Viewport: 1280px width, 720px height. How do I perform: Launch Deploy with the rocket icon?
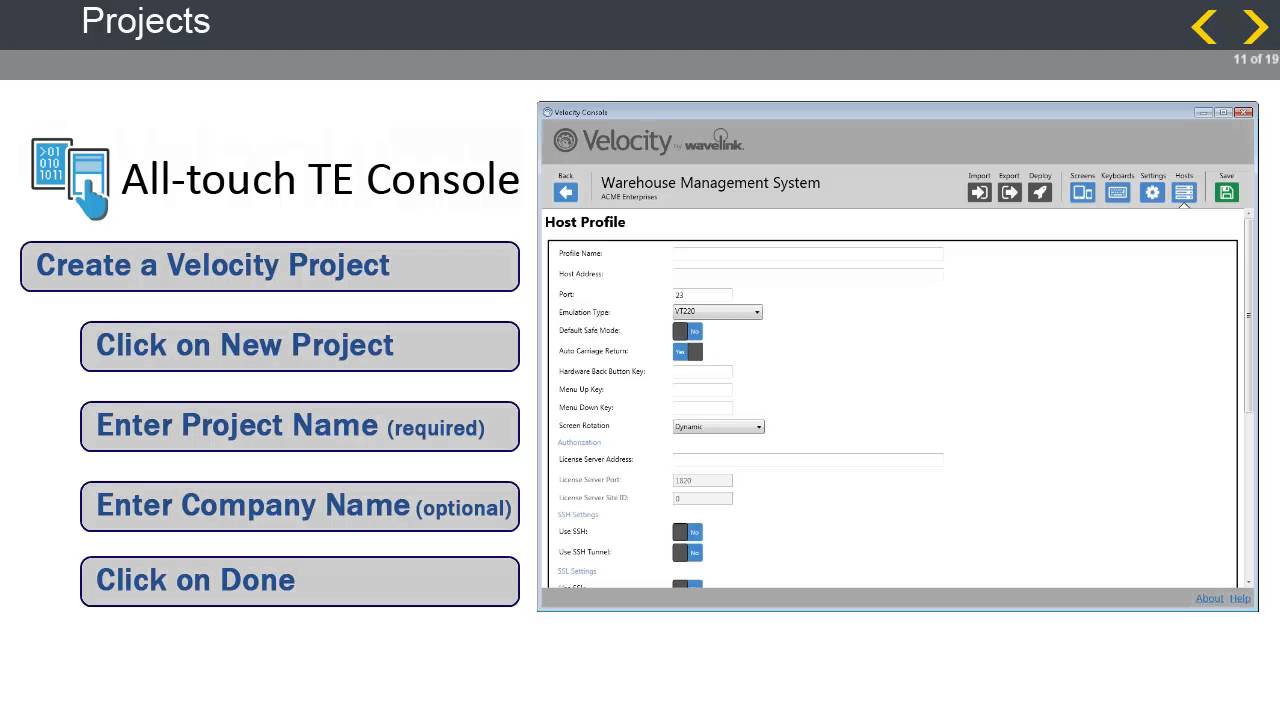[1040, 193]
